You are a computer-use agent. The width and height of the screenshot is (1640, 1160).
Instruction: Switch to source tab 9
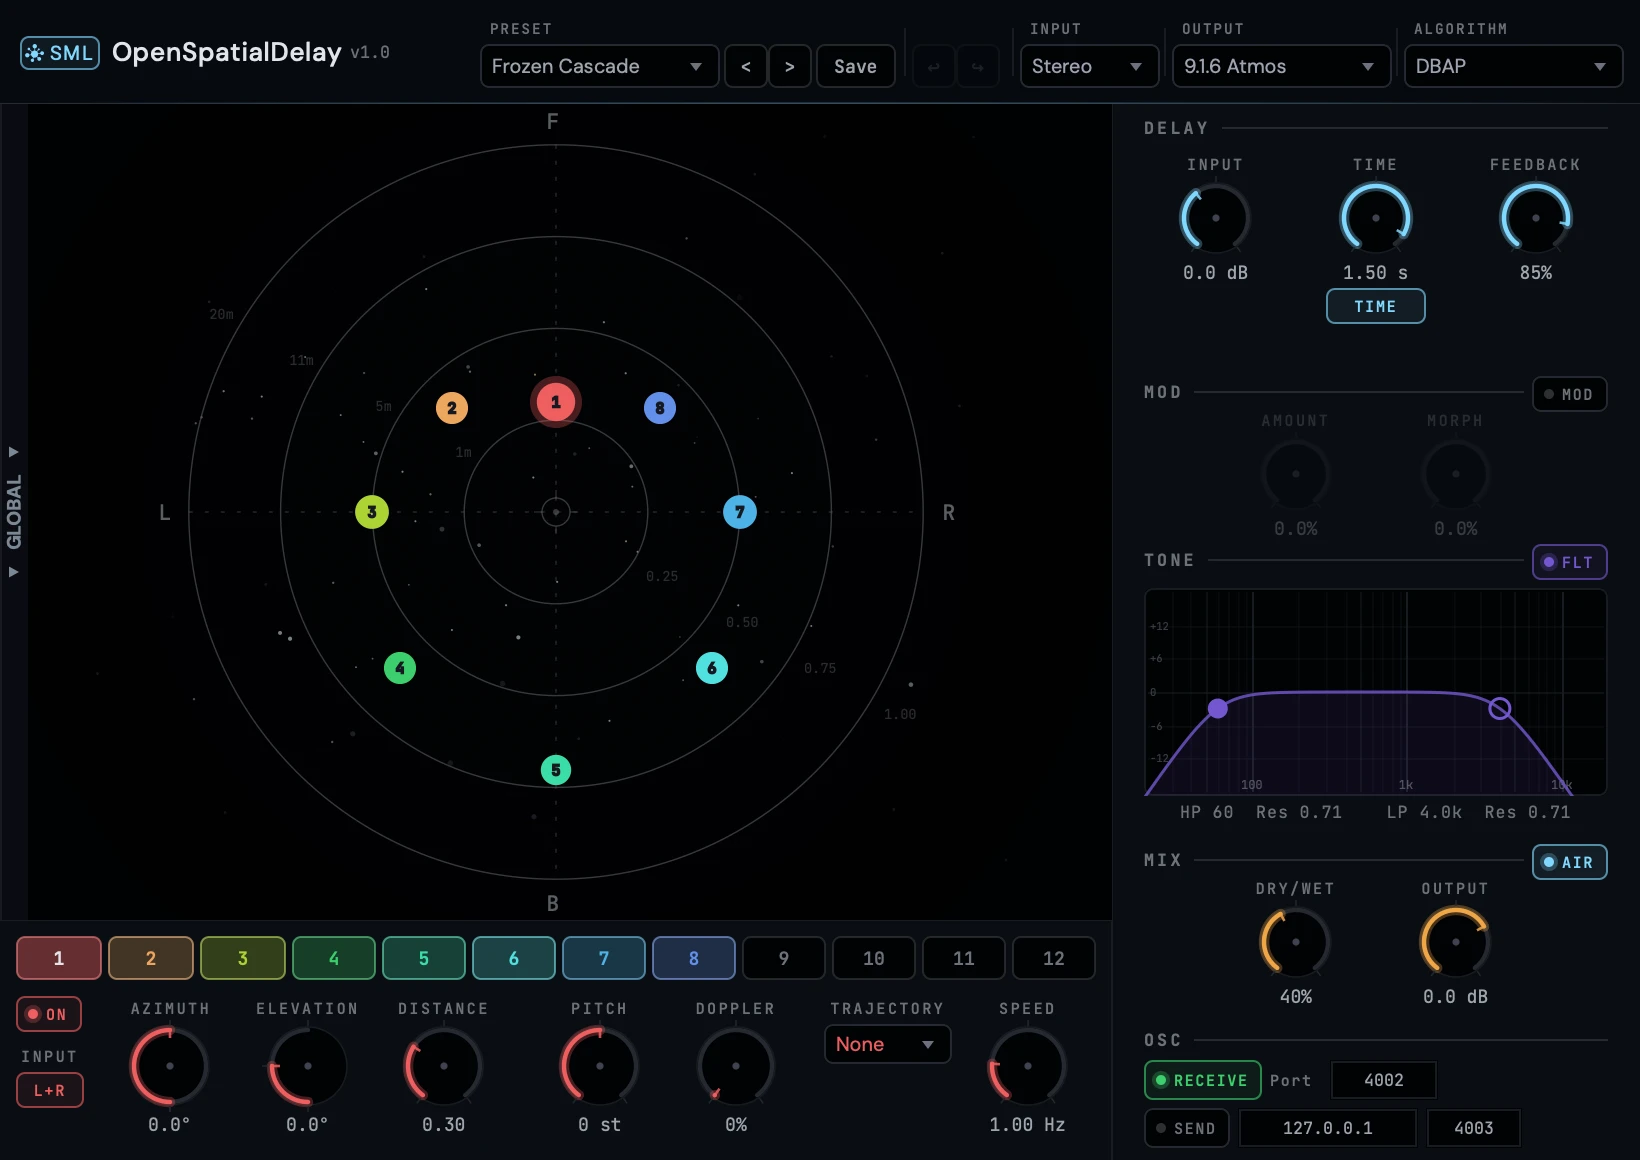784,958
